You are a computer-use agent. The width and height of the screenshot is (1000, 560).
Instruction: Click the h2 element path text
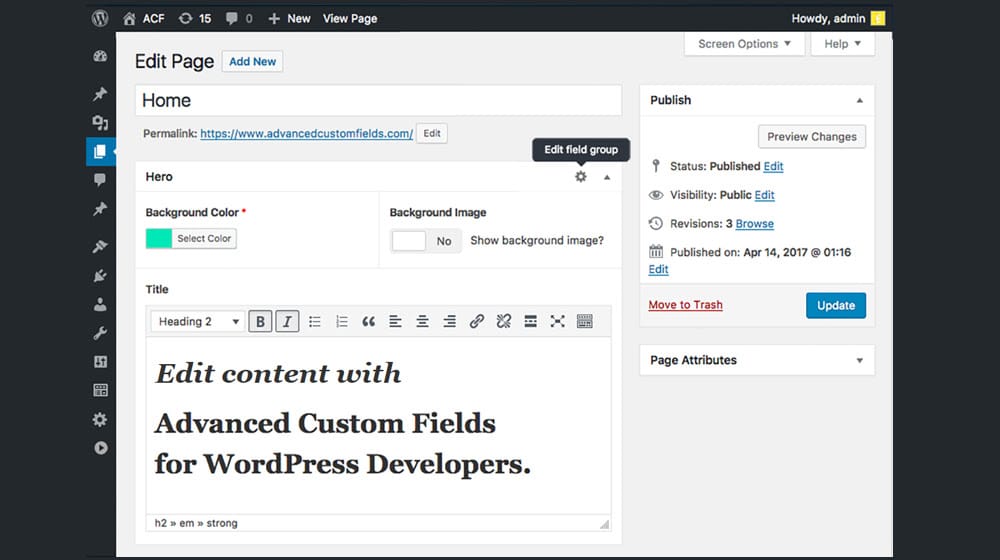point(161,523)
